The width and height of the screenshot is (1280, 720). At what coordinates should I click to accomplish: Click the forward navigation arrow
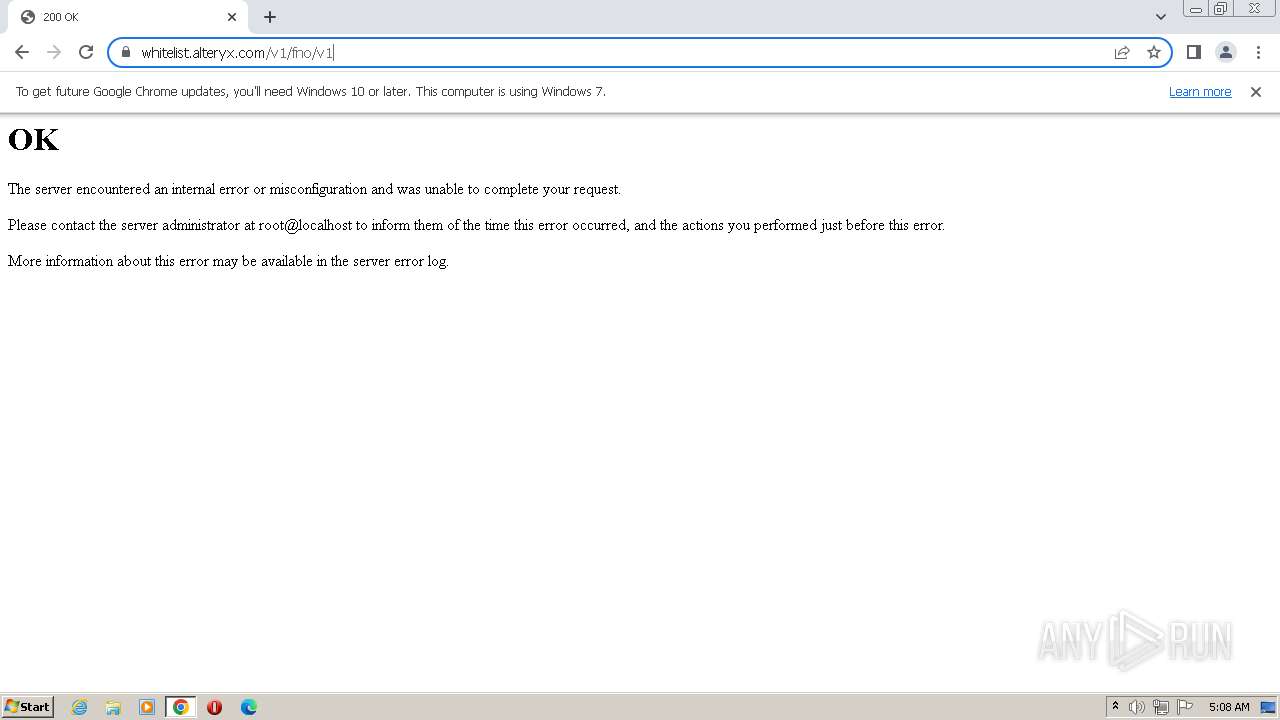coord(54,52)
